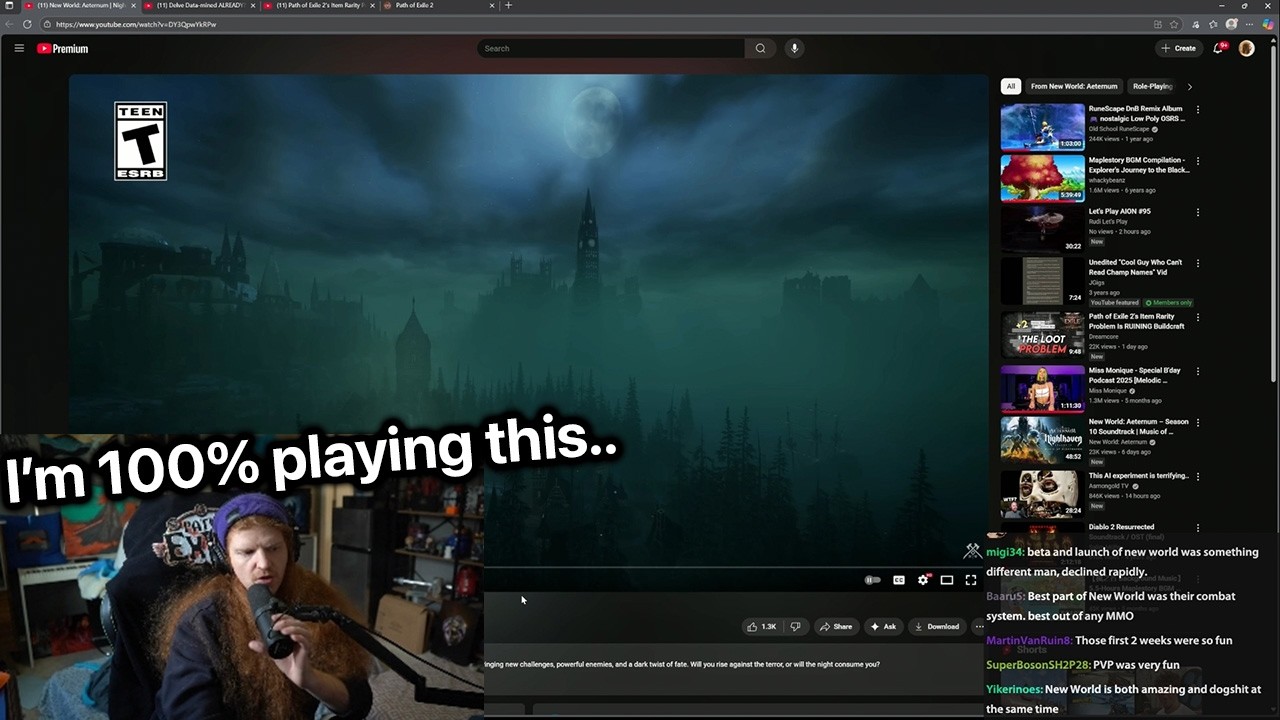Start voice search with the microphone
1280x720 pixels.
tap(794, 48)
